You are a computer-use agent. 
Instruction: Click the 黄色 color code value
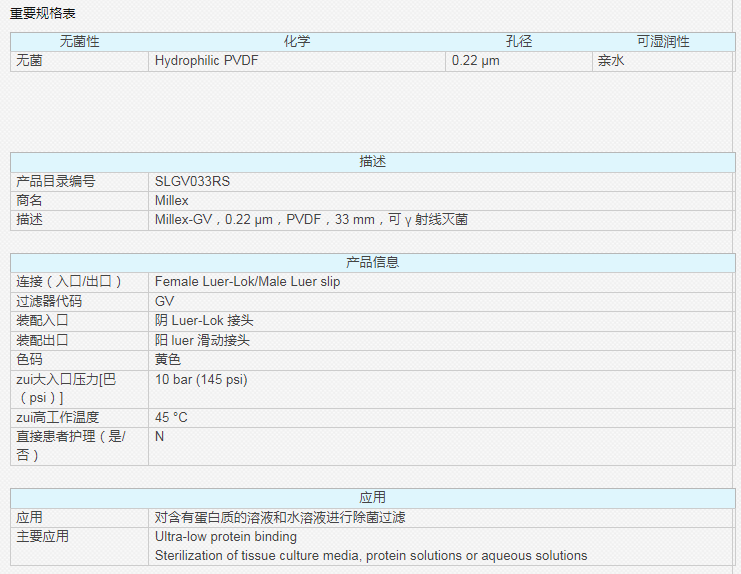click(168, 360)
